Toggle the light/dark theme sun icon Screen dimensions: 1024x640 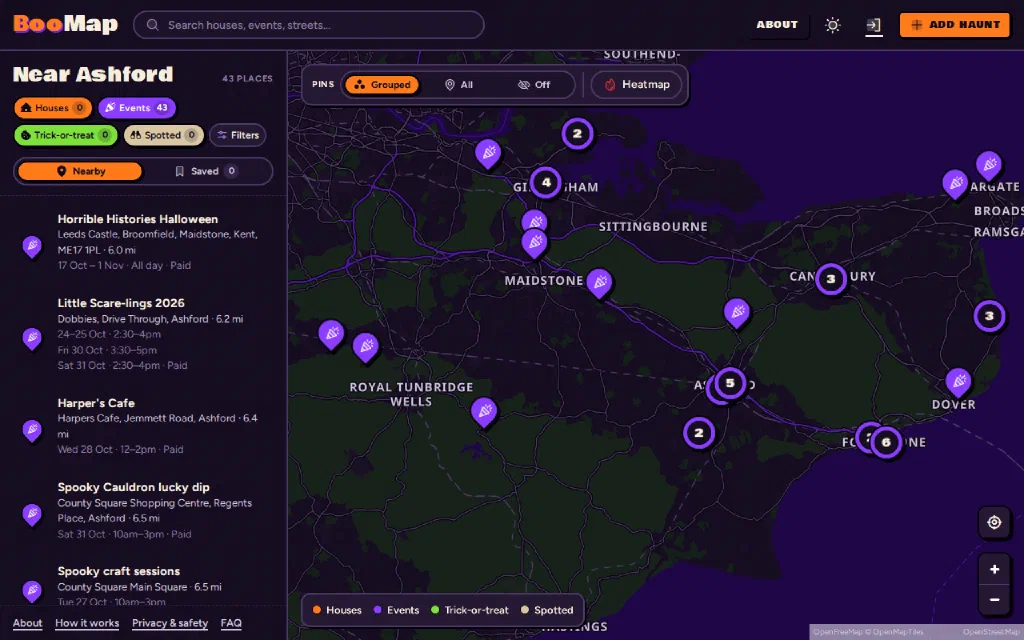[x=832, y=25]
